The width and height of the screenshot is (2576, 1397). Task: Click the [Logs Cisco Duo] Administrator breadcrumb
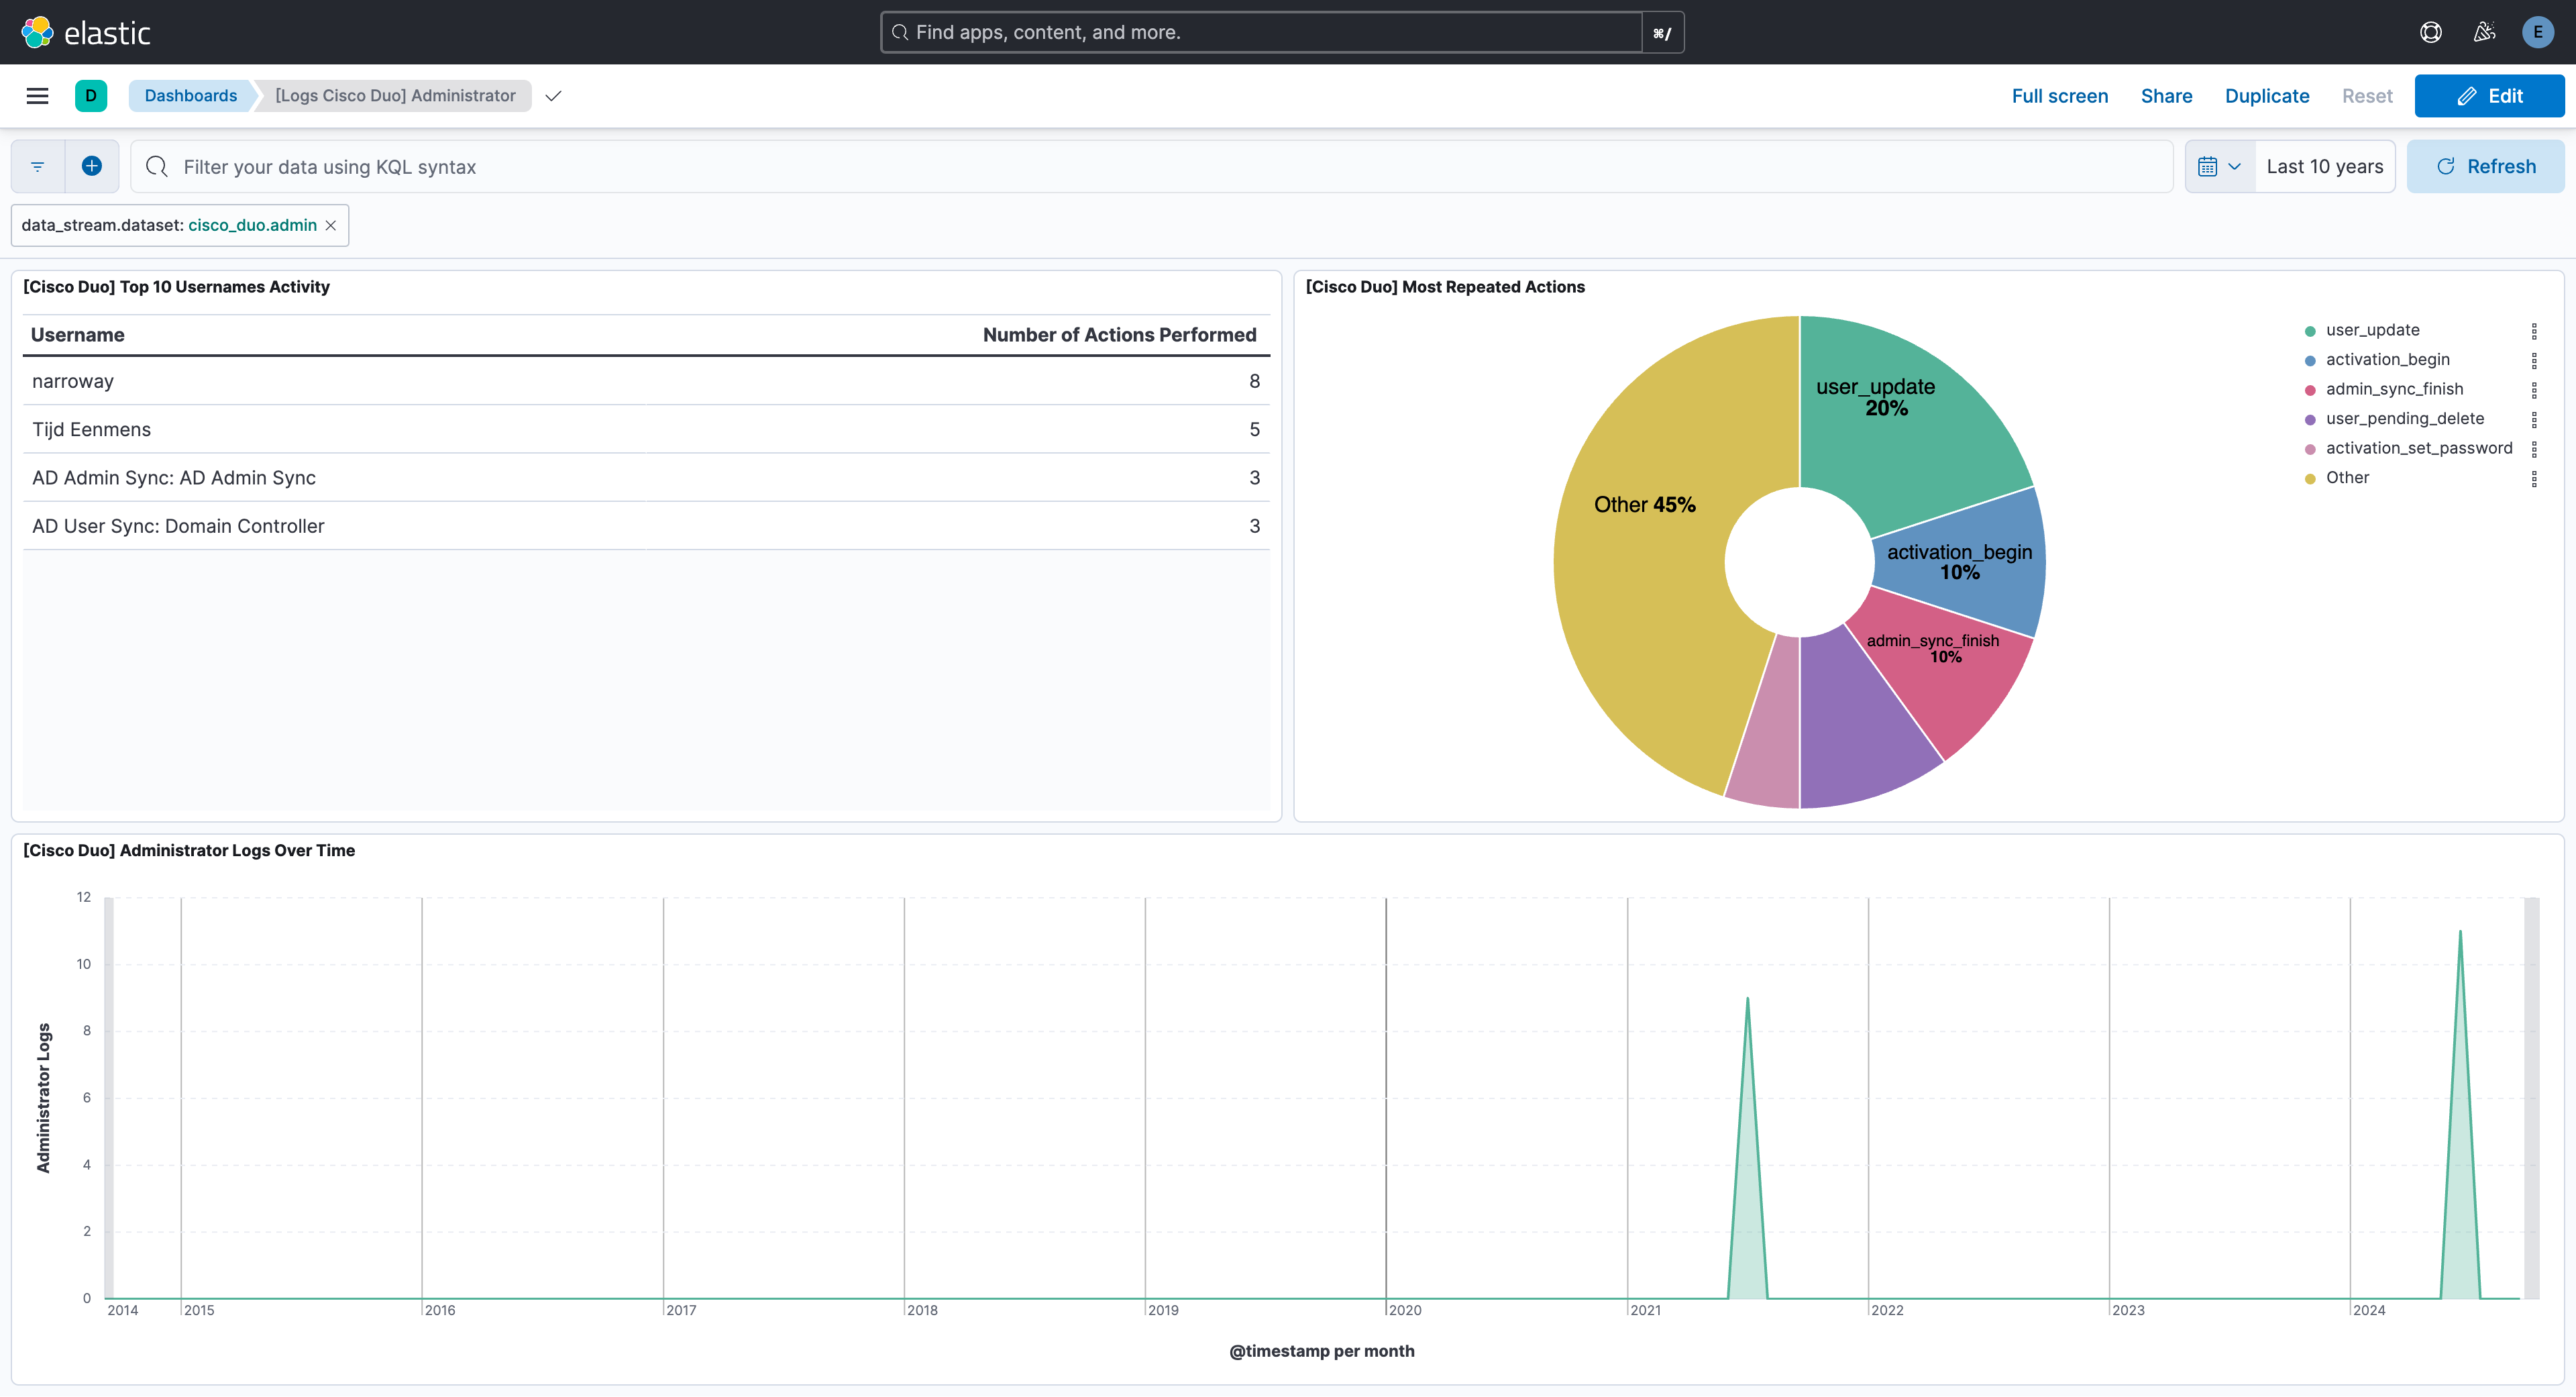pos(395,95)
